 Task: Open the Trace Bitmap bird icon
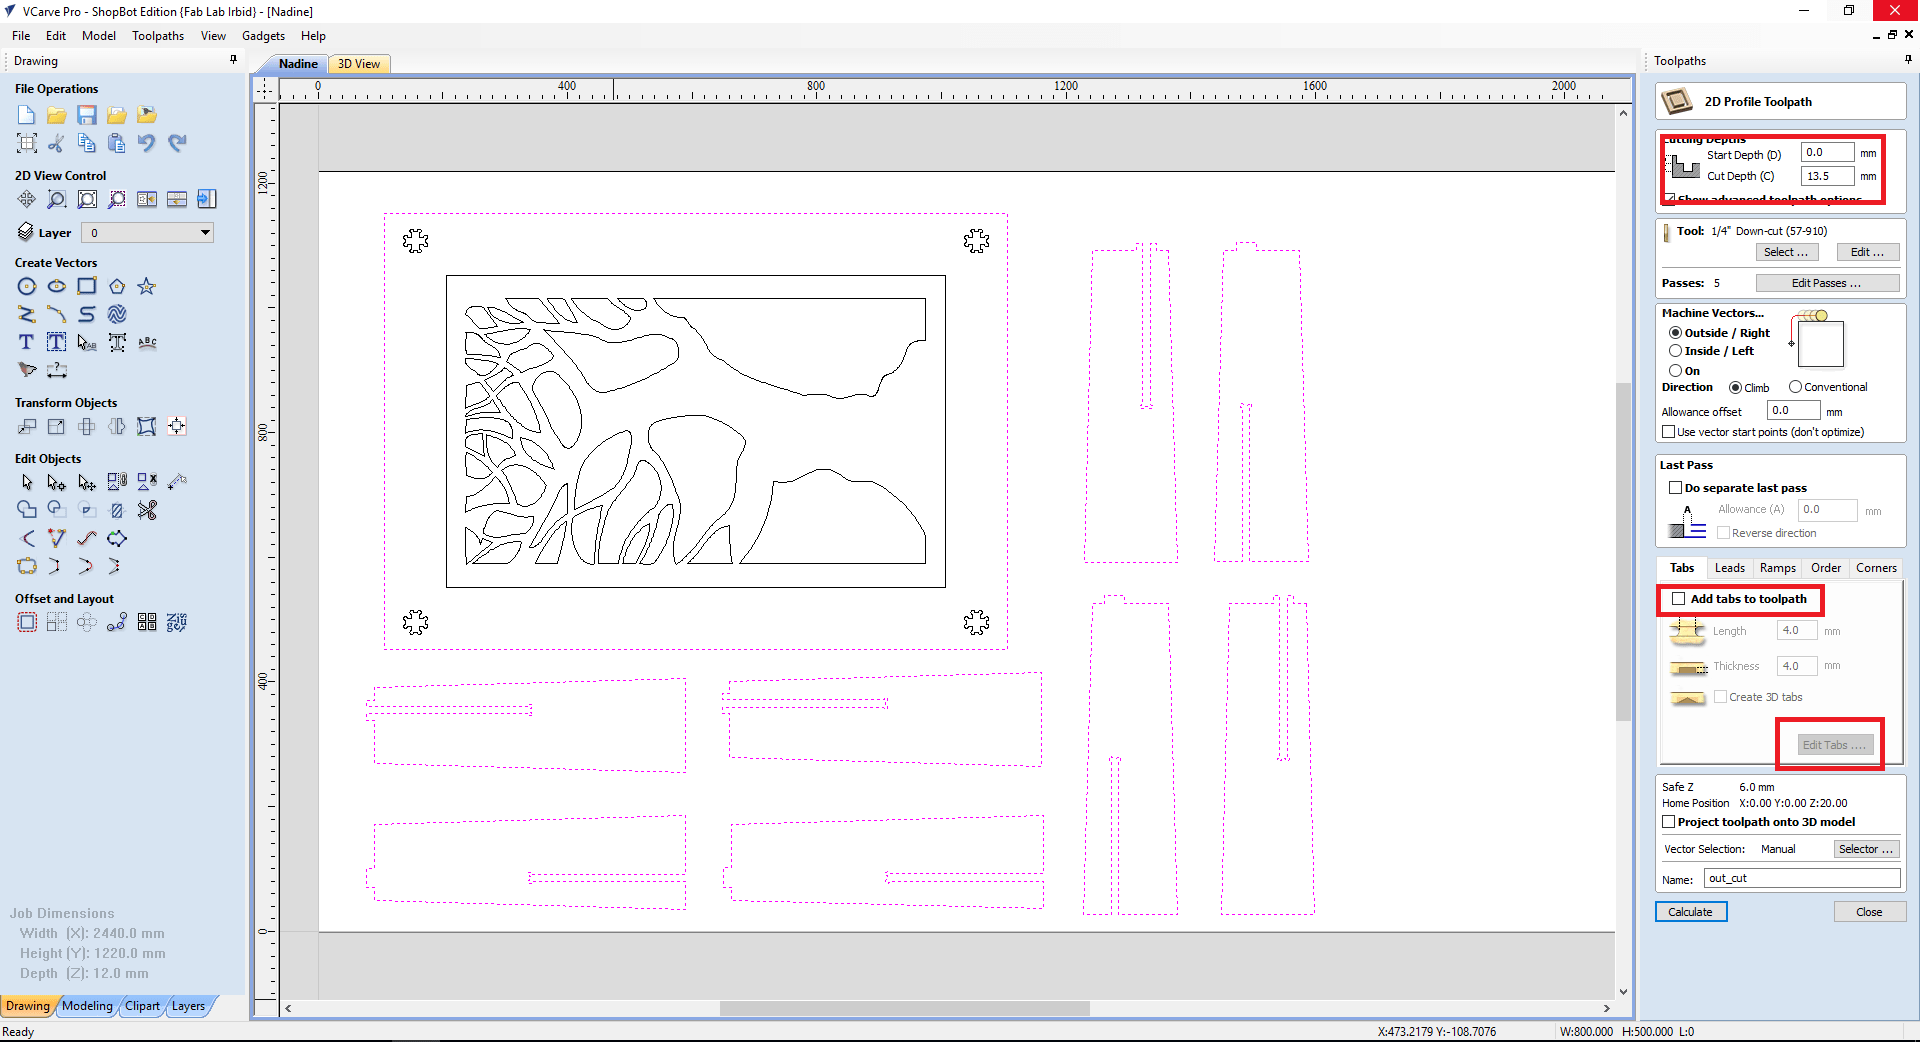tap(27, 370)
